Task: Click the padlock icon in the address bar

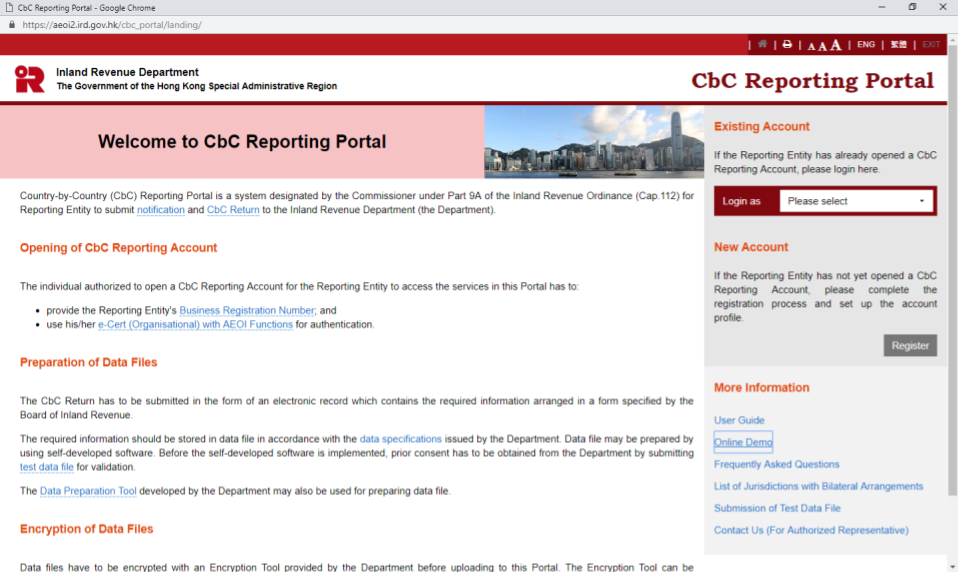Action: [12, 24]
